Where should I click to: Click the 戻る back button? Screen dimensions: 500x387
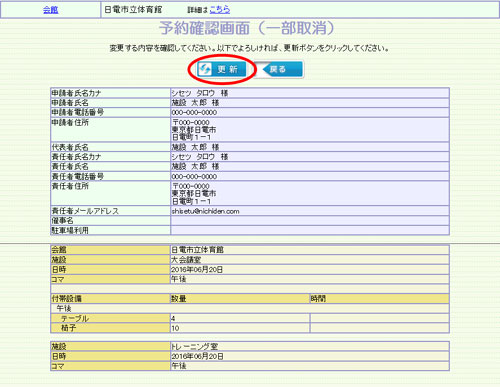[280, 69]
